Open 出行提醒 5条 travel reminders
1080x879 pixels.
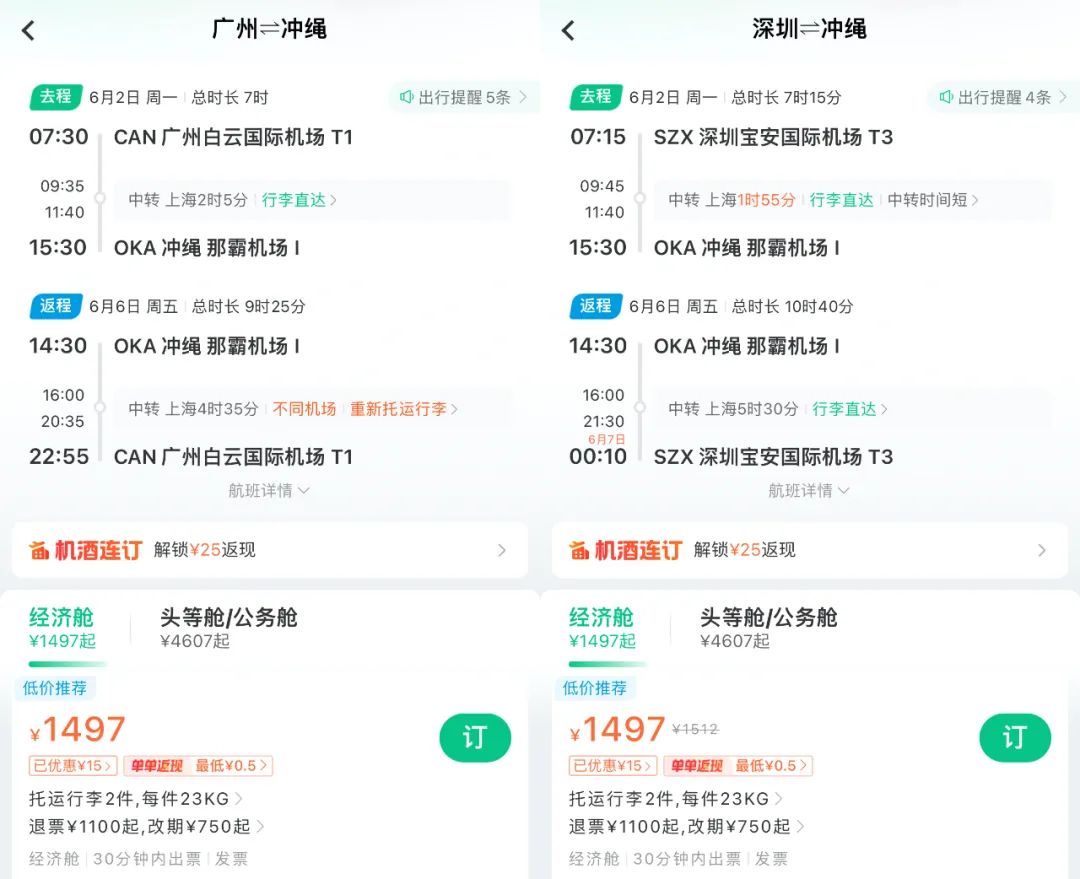tap(464, 97)
